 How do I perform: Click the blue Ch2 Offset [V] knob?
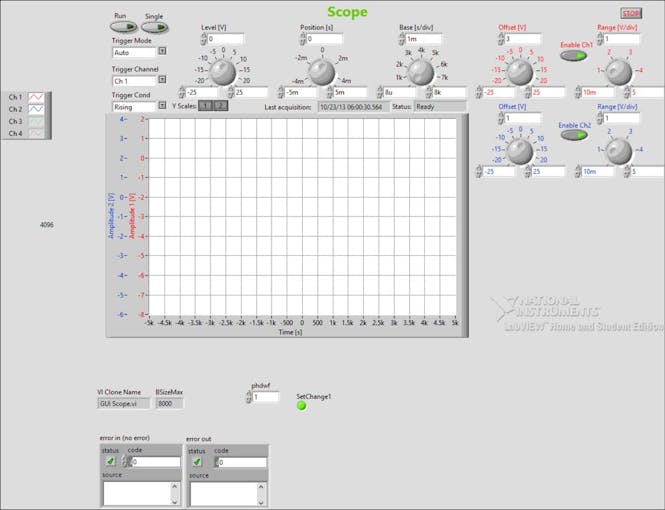coord(520,152)
